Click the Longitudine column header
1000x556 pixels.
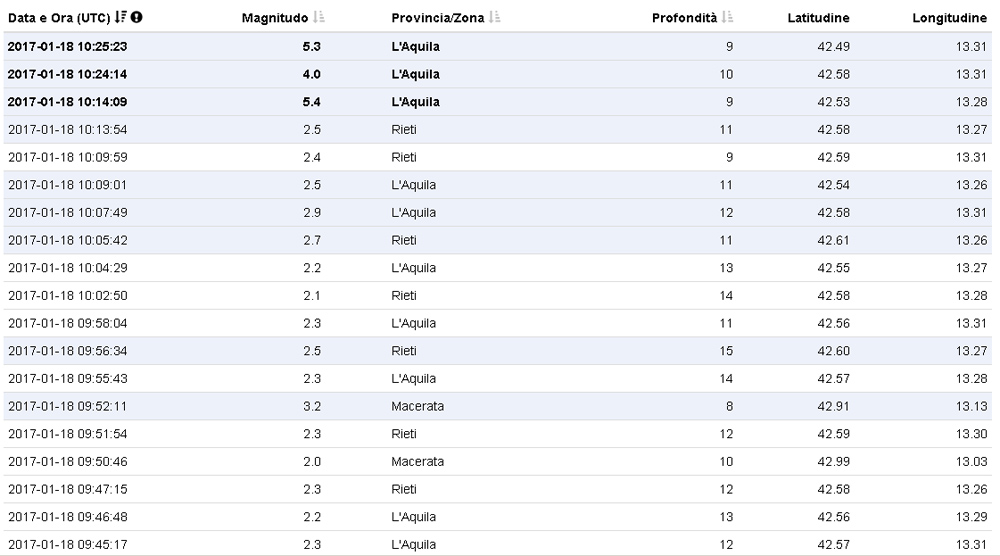point(949,18)
